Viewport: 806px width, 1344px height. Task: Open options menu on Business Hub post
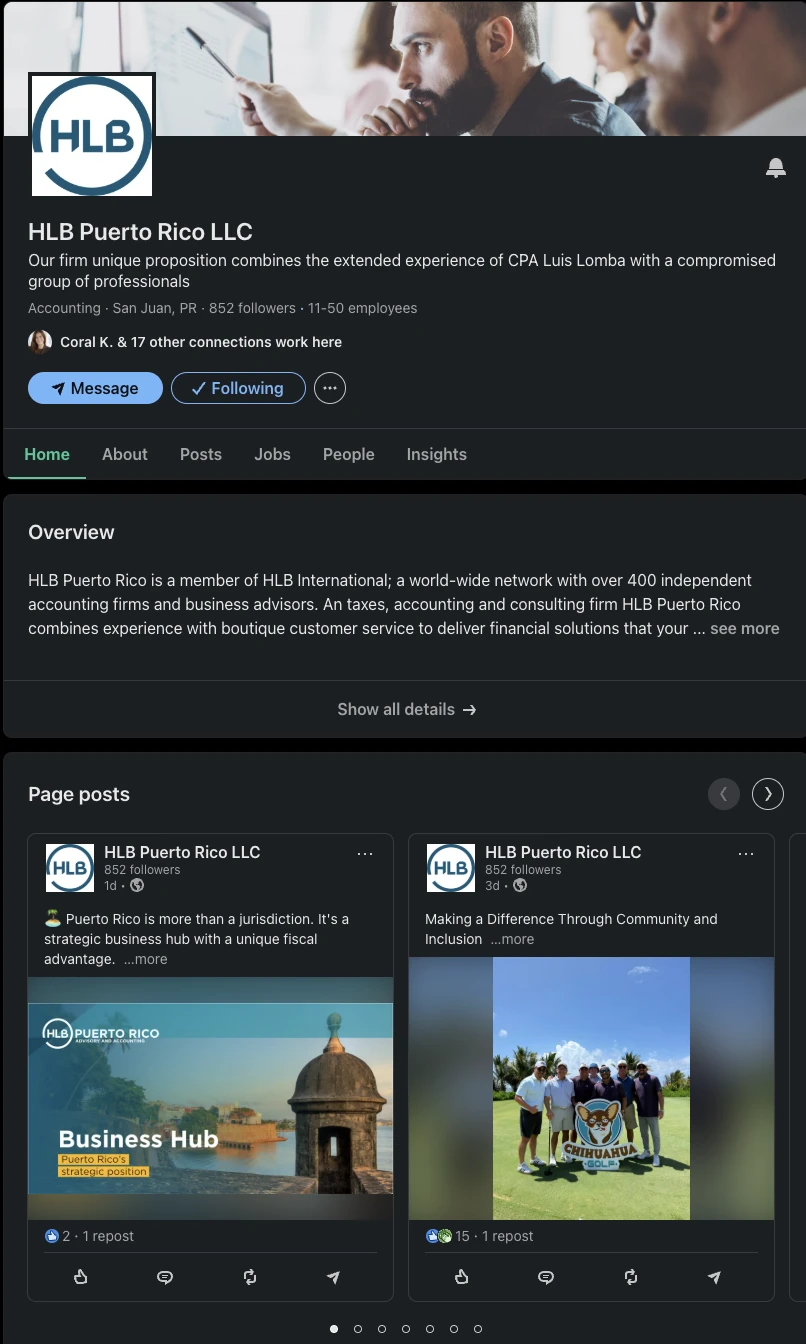(x=365, y=854)
